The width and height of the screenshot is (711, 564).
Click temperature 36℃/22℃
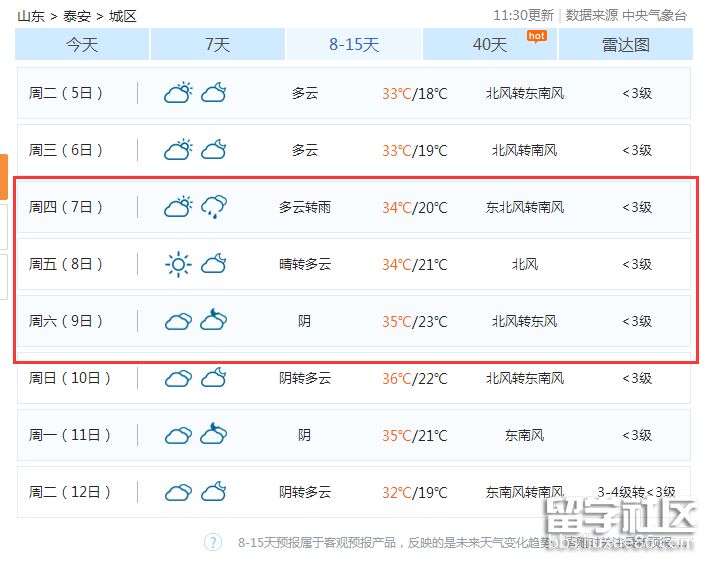point(414,379)
